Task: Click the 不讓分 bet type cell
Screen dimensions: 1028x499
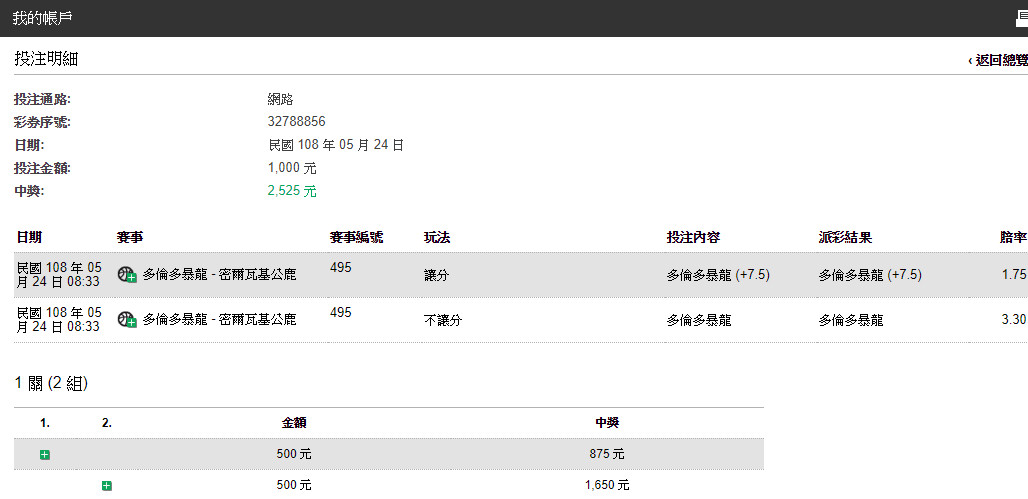Action: [443, 321]
